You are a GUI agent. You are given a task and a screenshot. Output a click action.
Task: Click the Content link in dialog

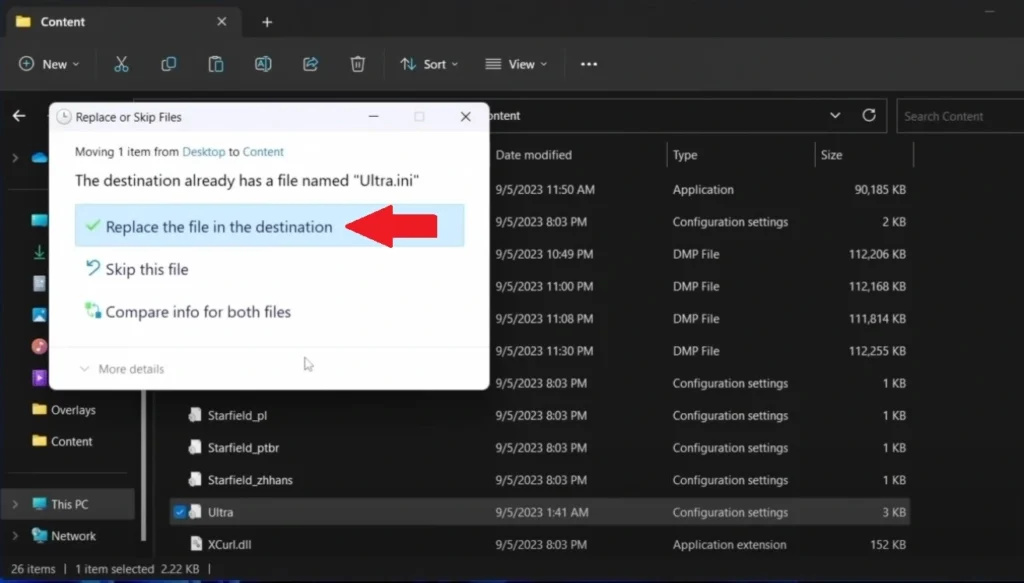point(263,151)
